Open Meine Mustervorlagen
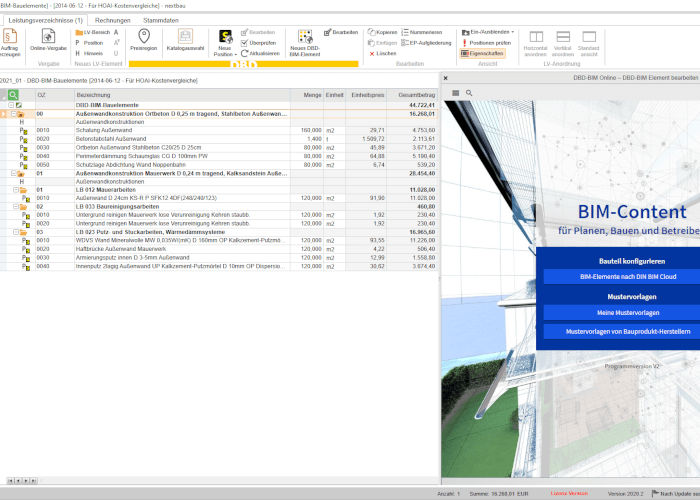This screenshot has height=500, width=700. (x=628, y=312)
